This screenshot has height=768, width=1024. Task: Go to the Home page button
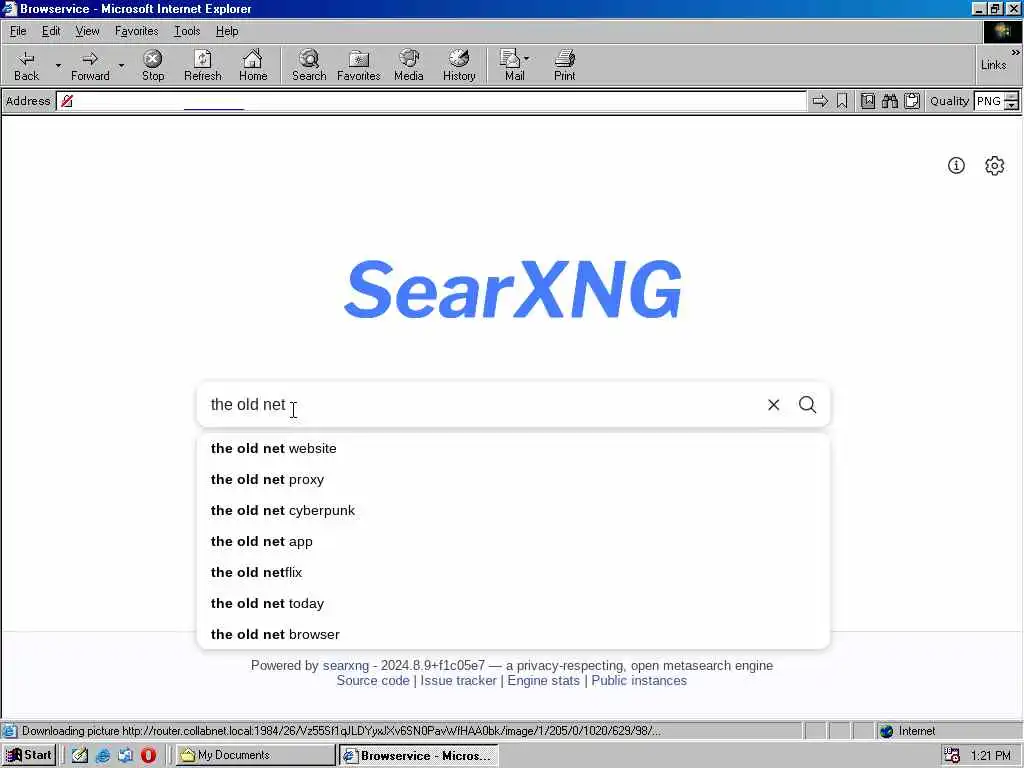253,65
